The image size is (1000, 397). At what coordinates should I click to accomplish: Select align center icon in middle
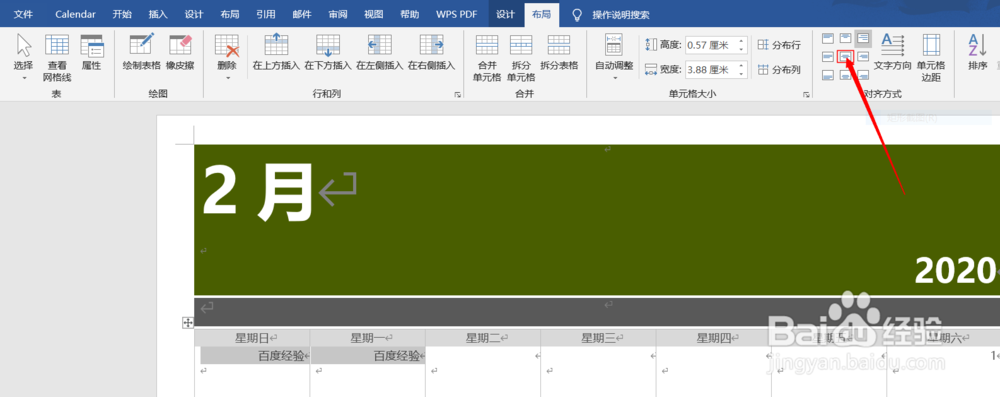pyautogui.click(x=845, y=57)
